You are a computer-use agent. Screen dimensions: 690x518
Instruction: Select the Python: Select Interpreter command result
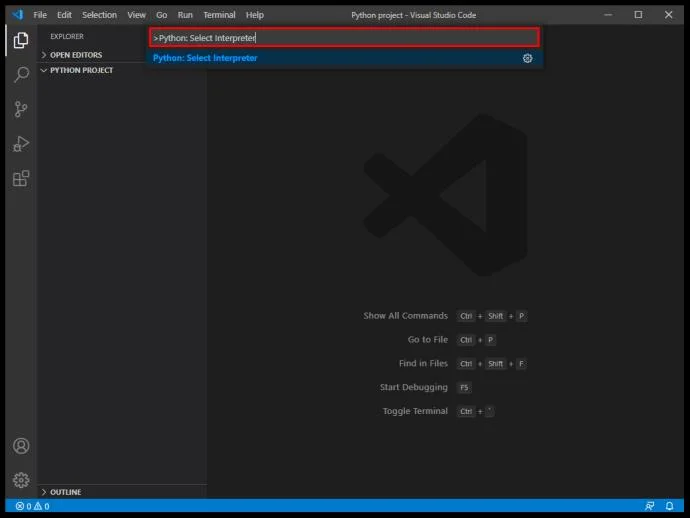[344, 58]
